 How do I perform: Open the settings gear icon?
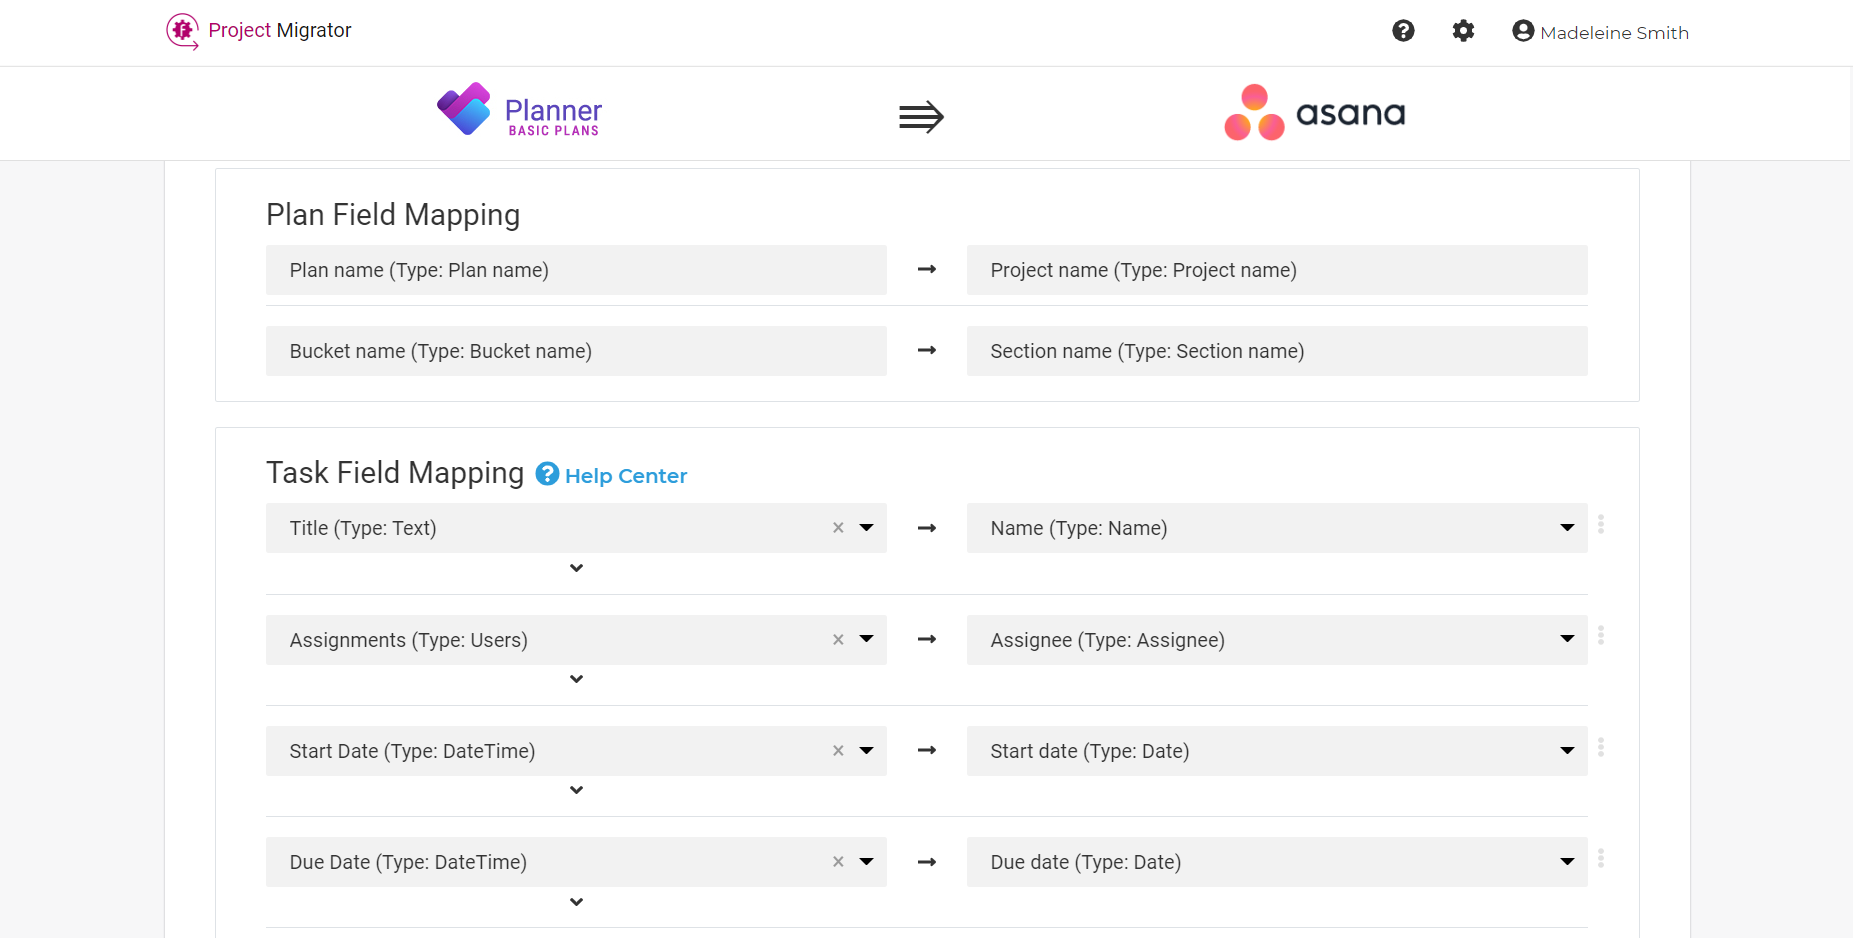point(1463,31)
